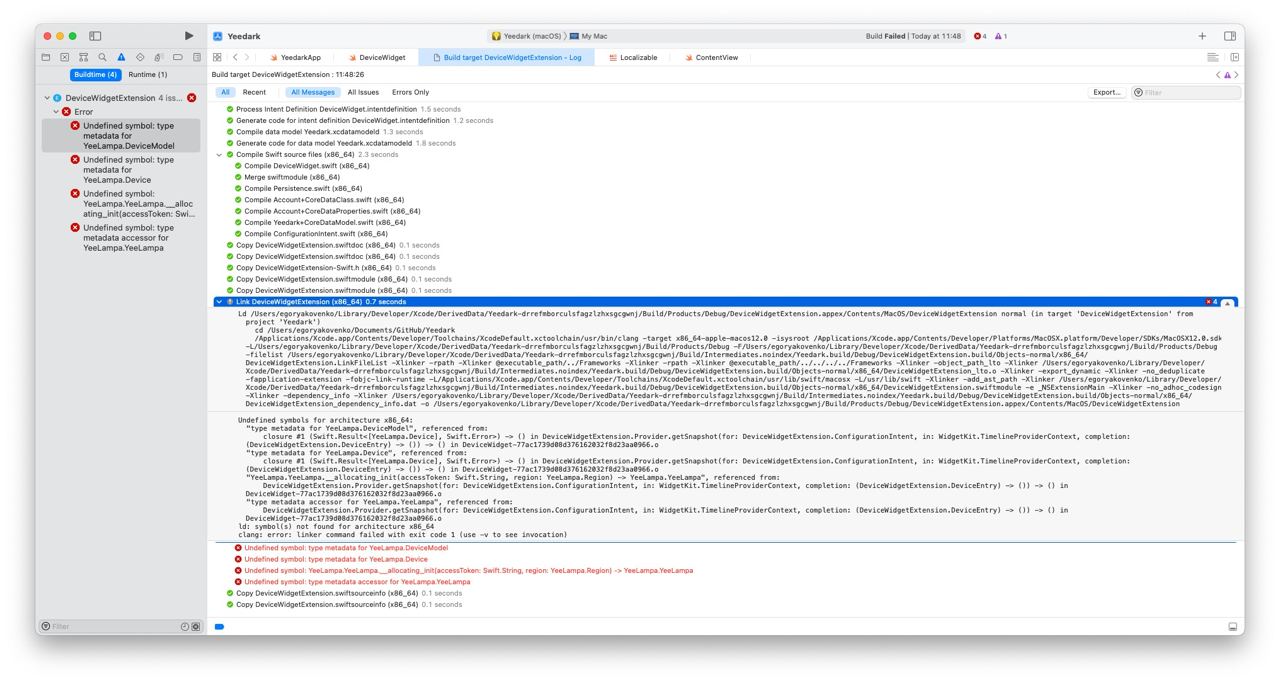
Task: Toggle the debug area button at bottom right
Action: pos(1232,626)
